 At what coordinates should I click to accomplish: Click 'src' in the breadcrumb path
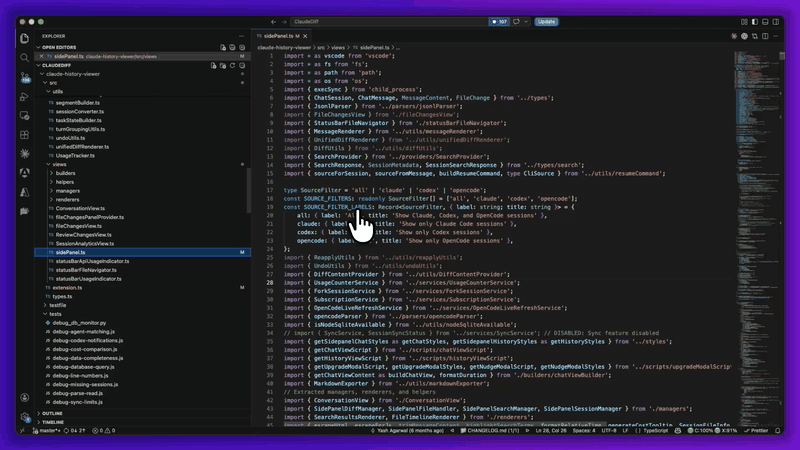coord(321,47)
